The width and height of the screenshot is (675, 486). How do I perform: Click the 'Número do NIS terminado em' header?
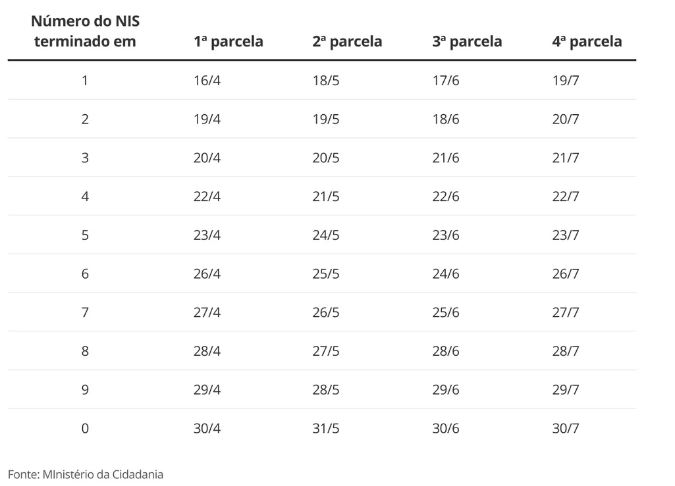tap(84, 31)
